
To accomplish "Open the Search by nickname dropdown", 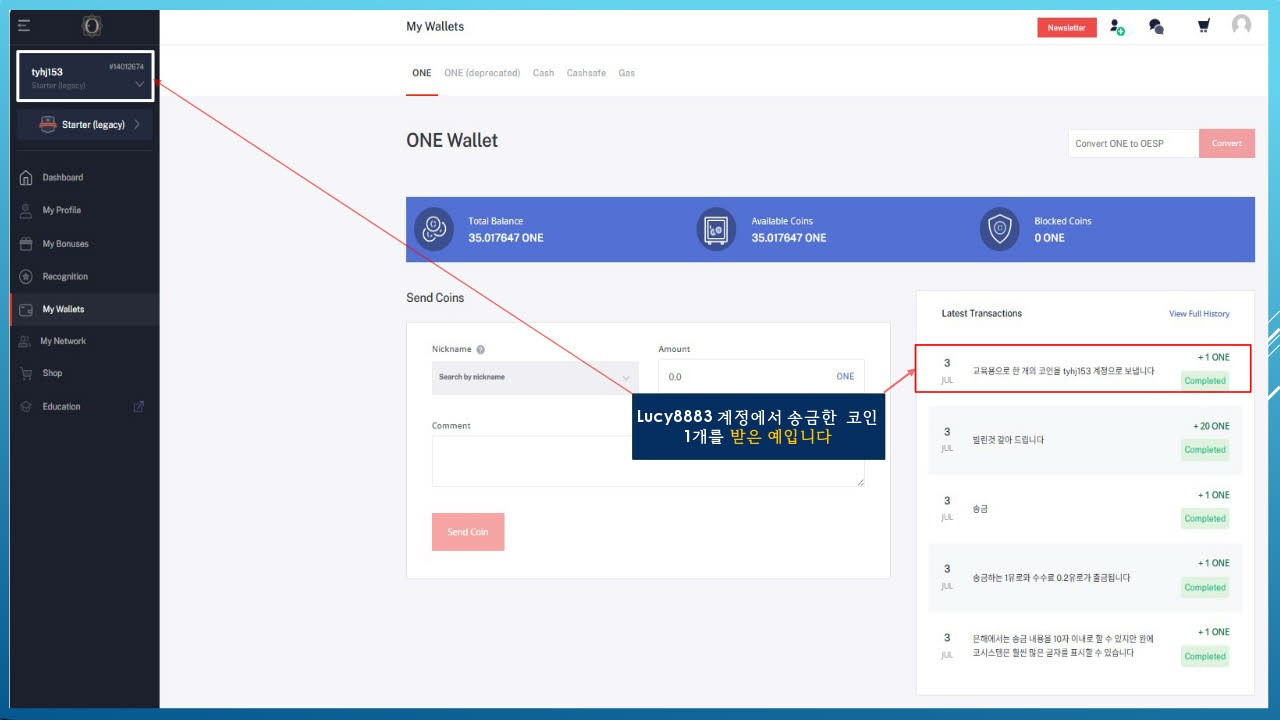I will click(535, 377).
